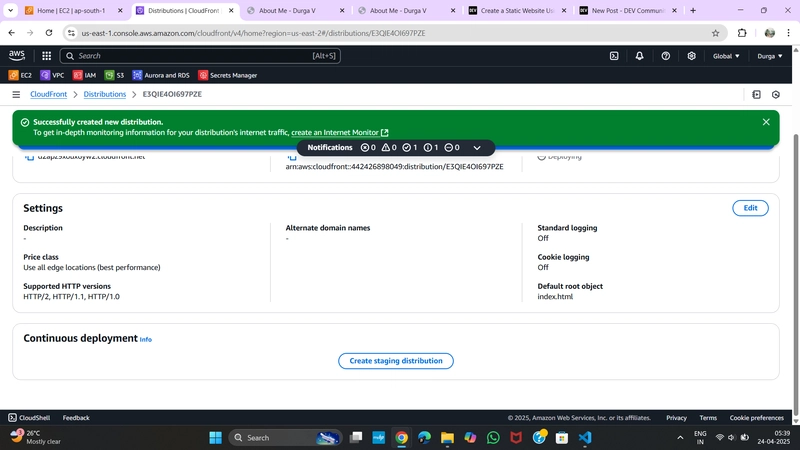
Task: Copy the distribution domain name
Action: point(30,157)
